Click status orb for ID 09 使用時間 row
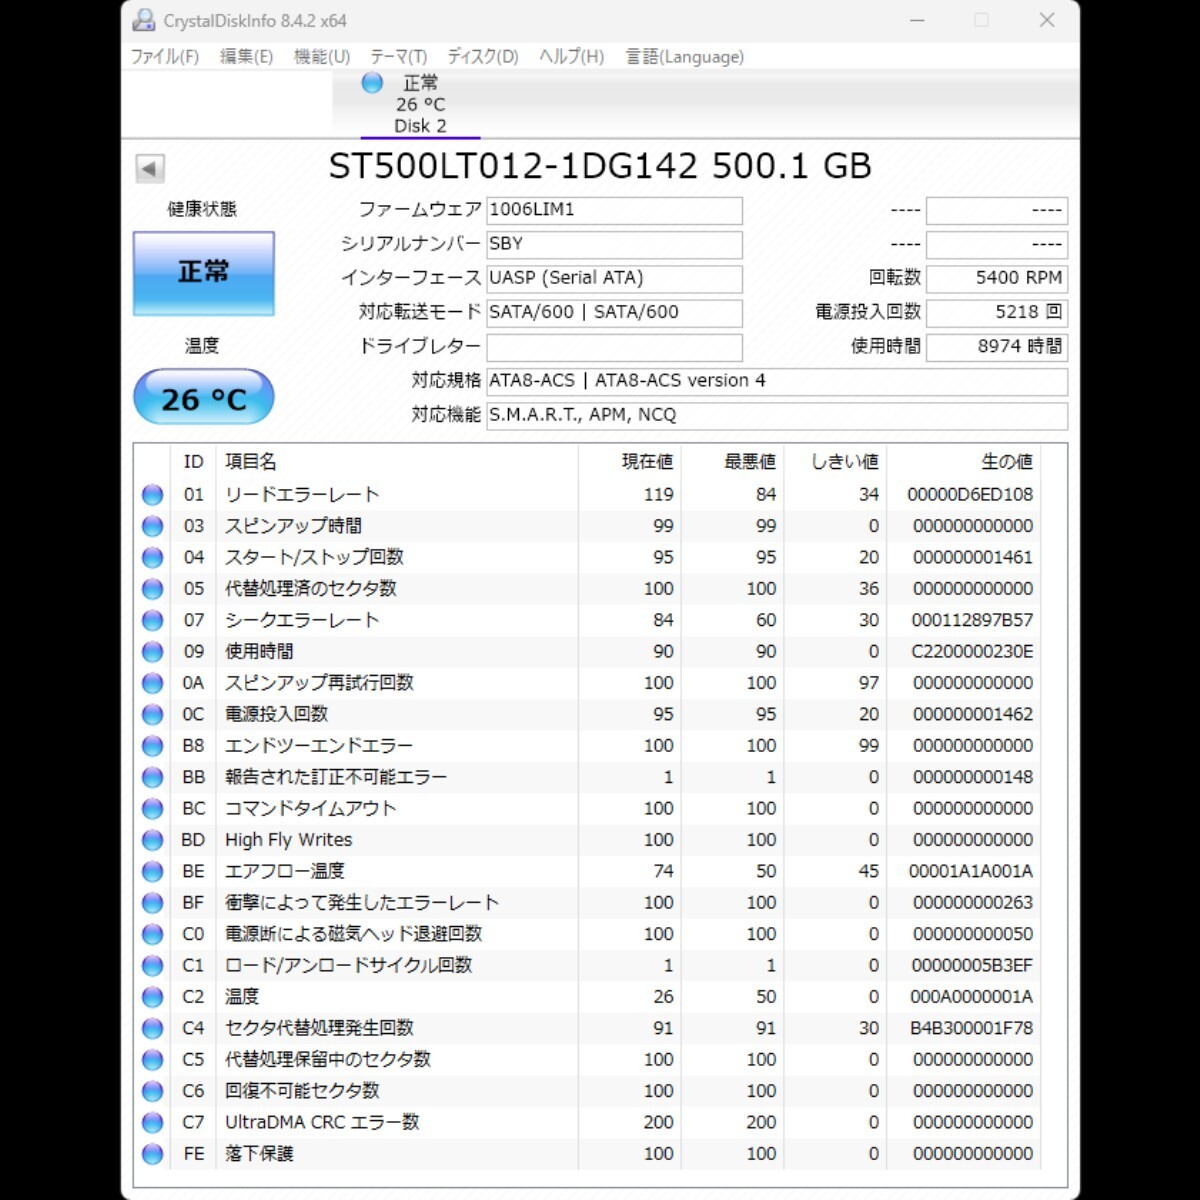 coord(152,652)
